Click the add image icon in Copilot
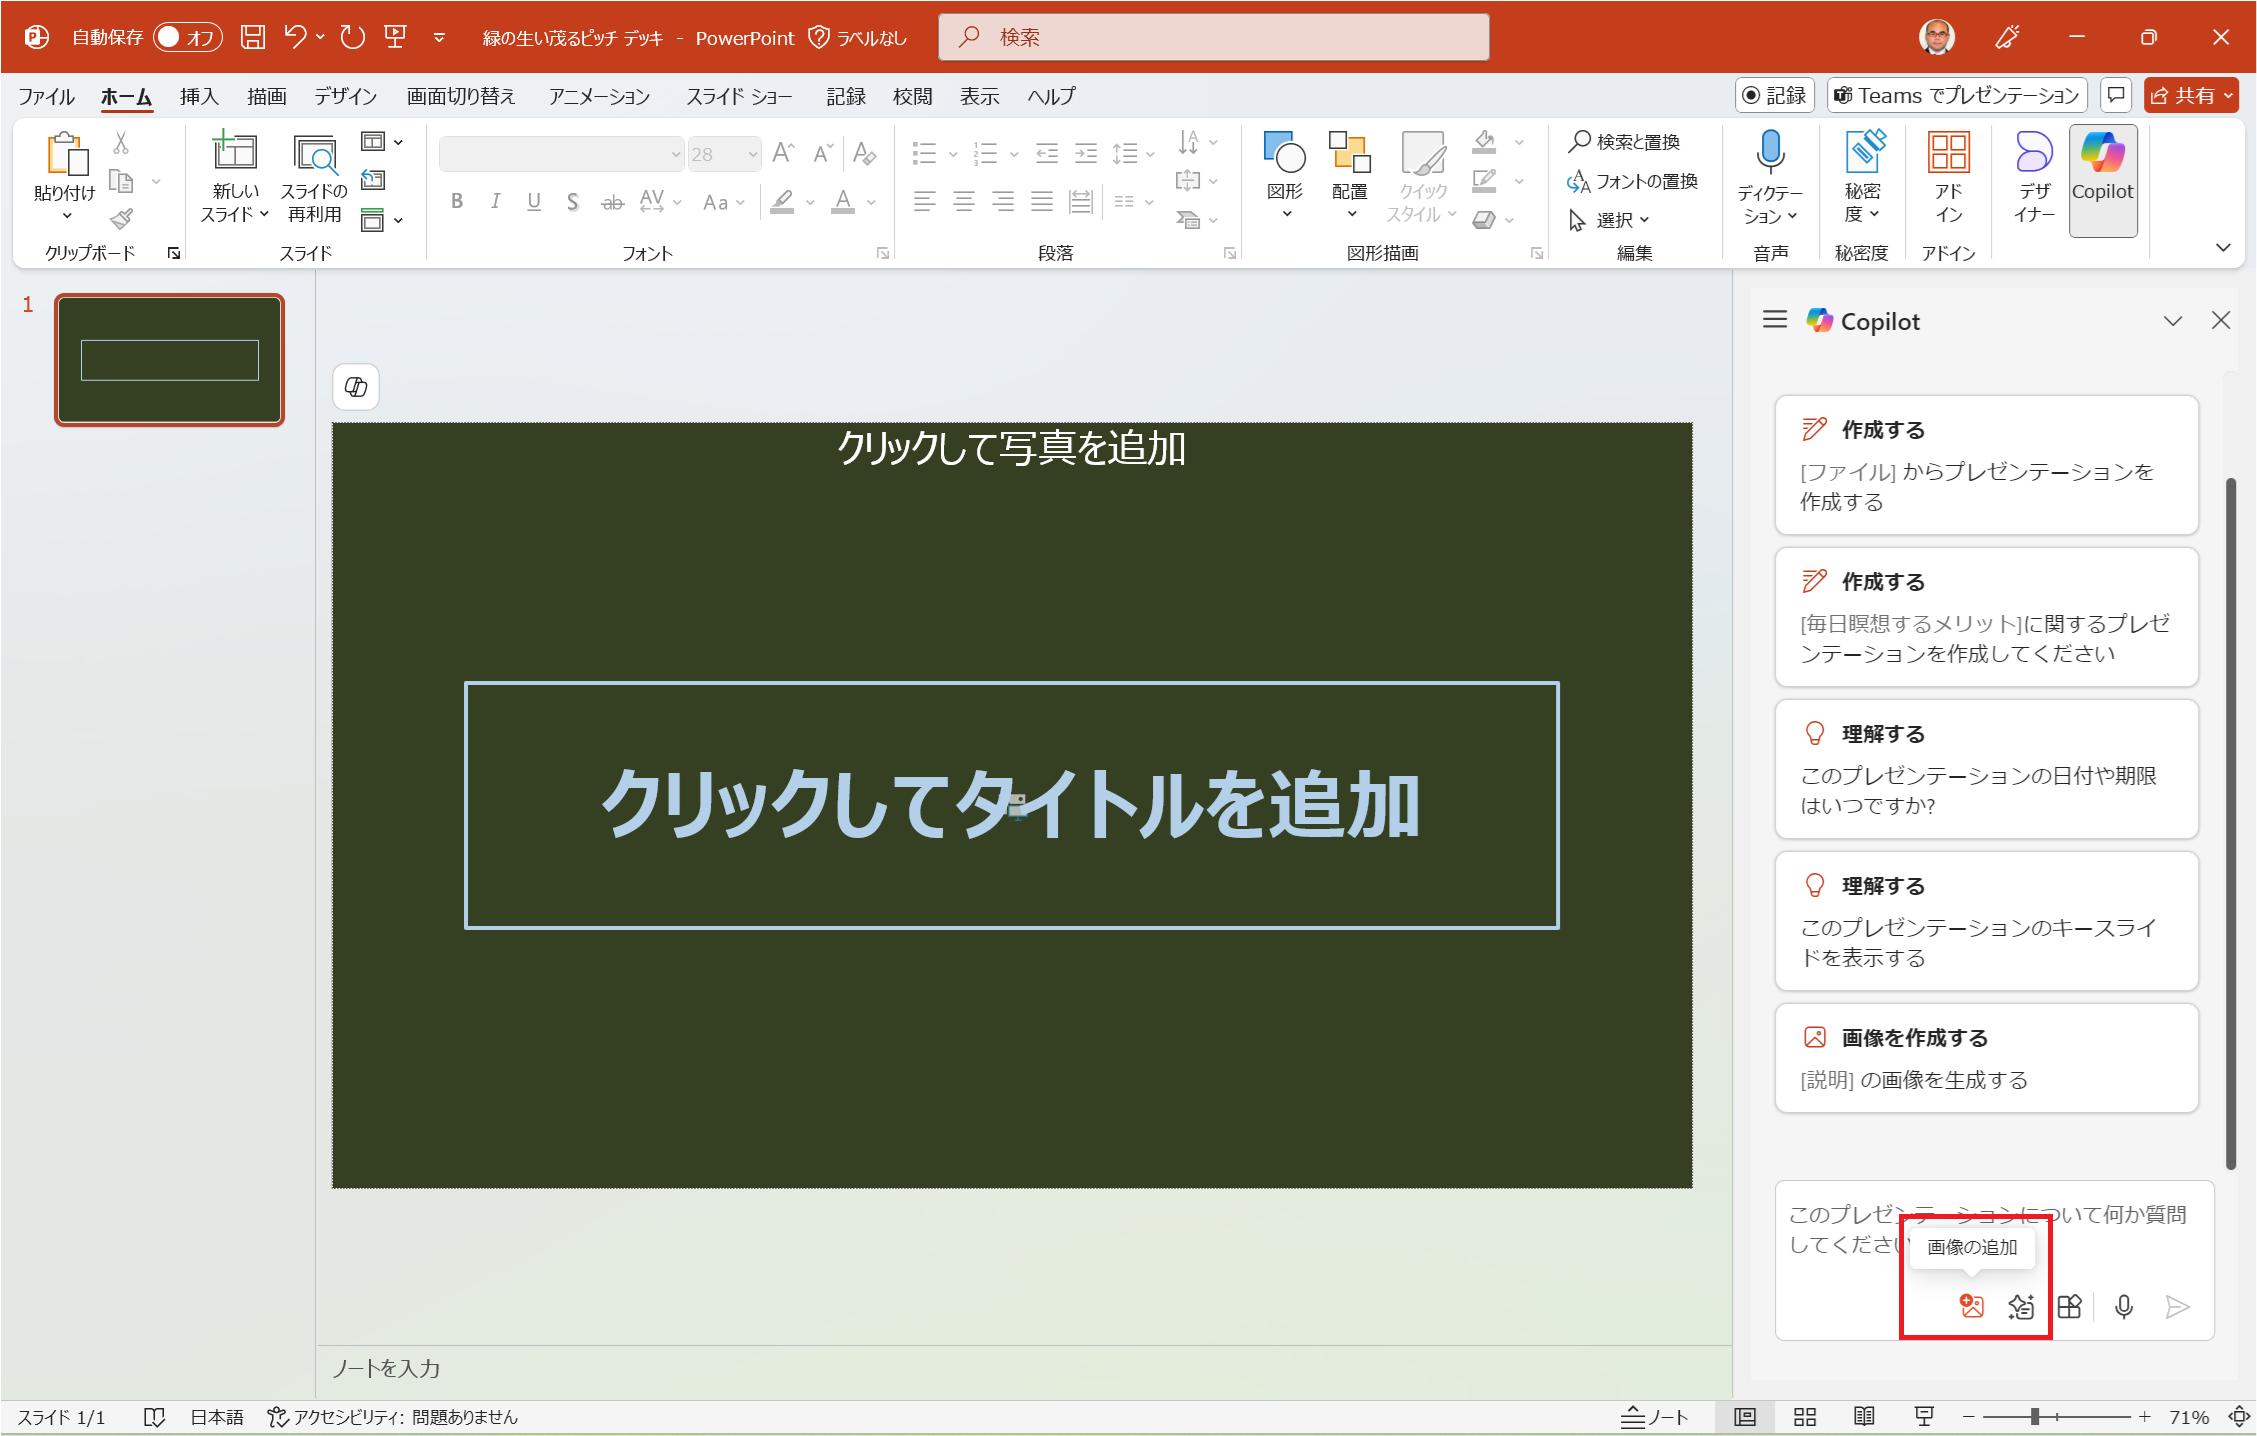Viewport: 2257px width, 1436px height. click(1971, 1306)
